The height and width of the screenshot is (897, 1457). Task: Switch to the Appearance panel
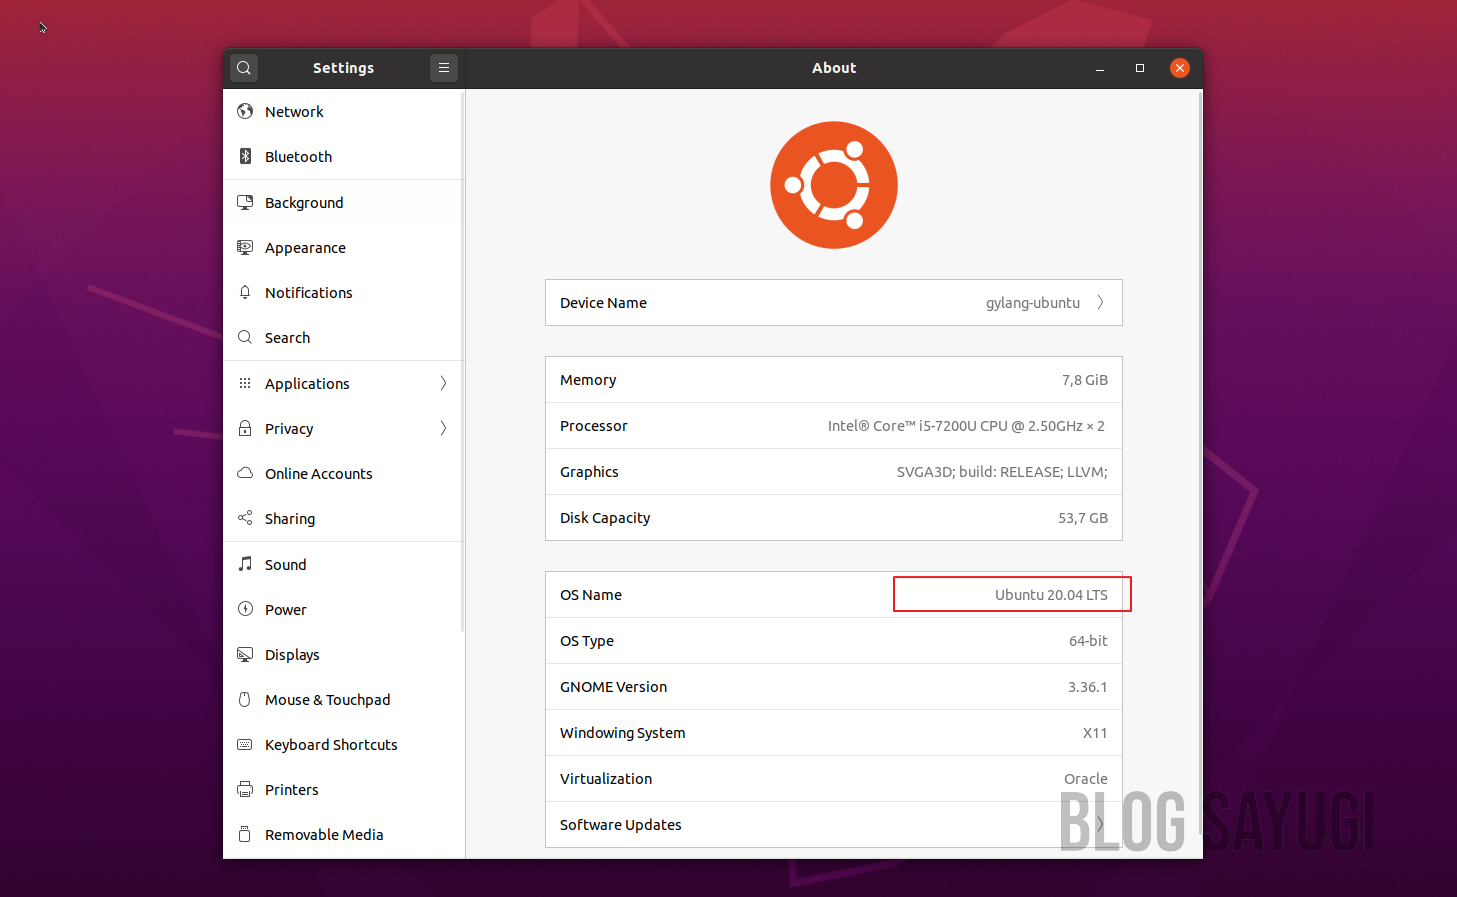(343, 248)
